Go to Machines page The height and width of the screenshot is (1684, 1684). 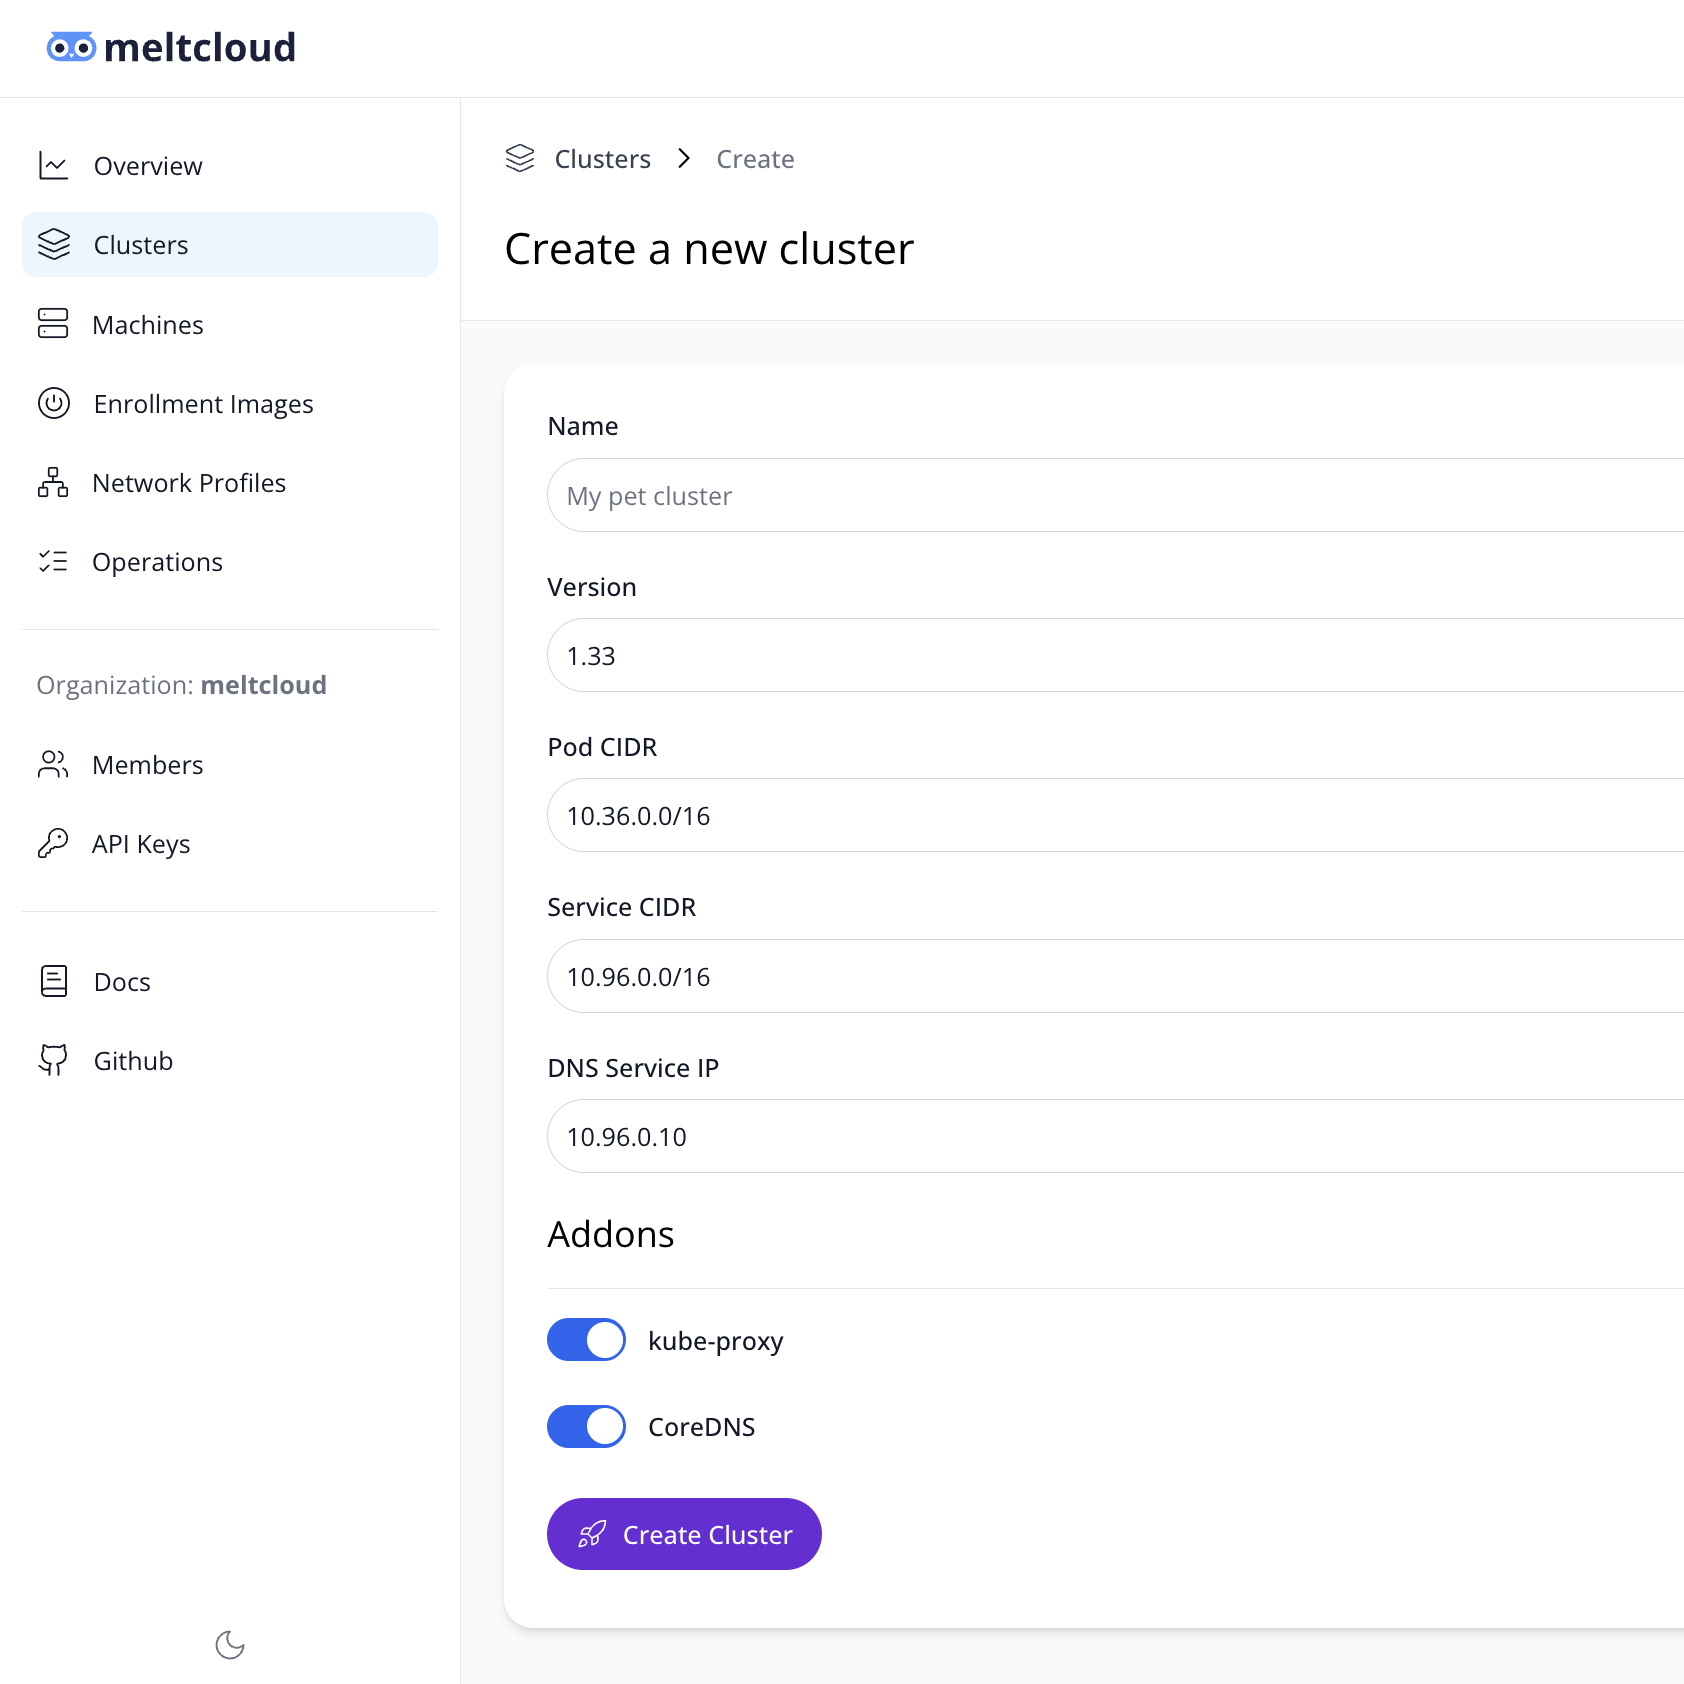click(230, 324)
